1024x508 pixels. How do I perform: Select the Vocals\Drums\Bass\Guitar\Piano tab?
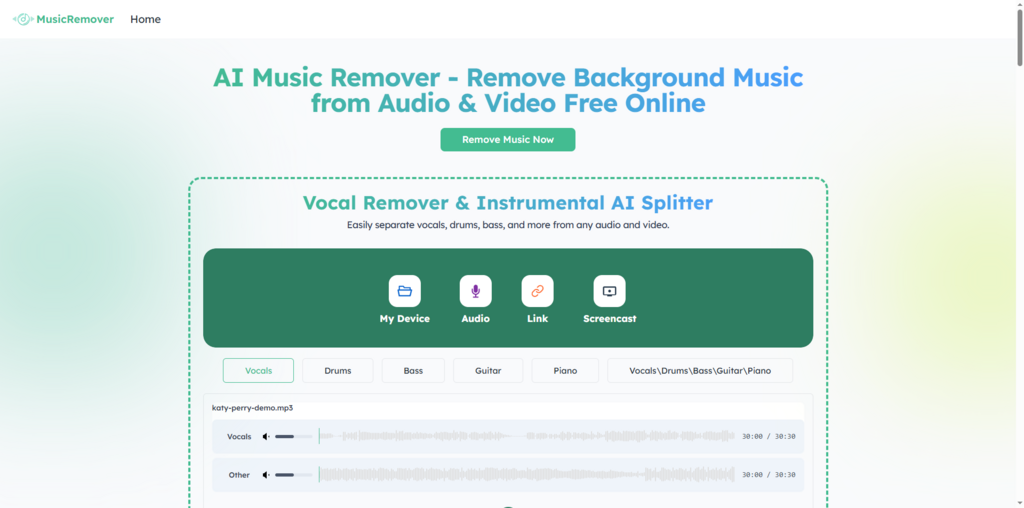(x=700, y=370)
